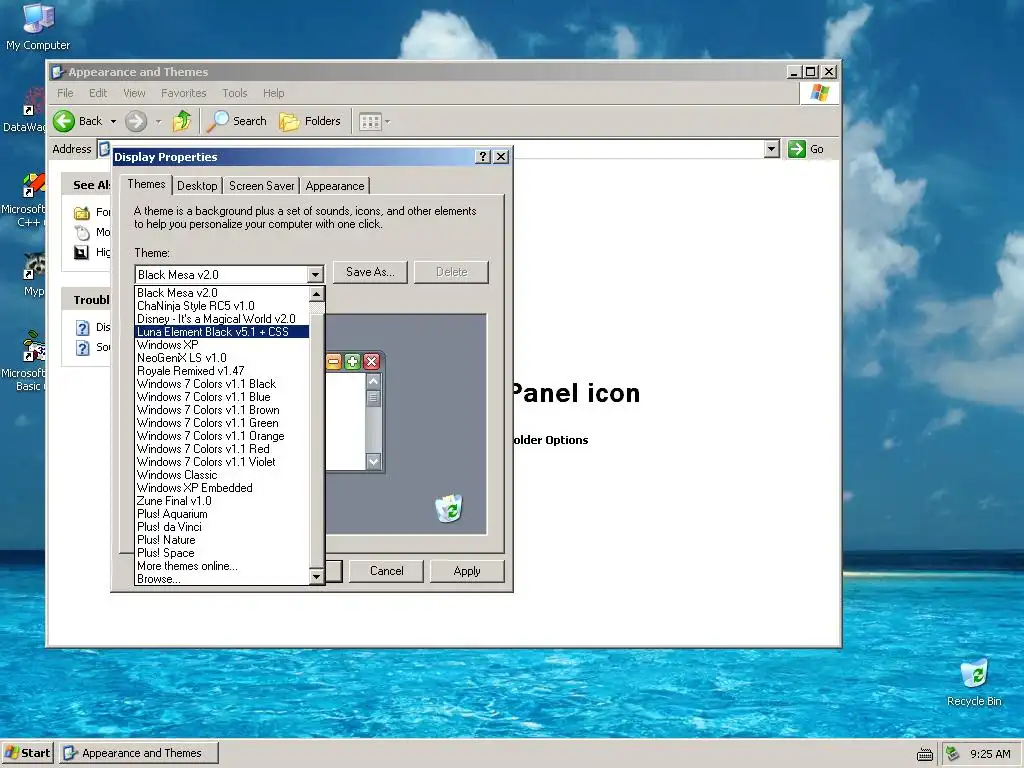Click the Back arrow icon in Explorer toolbar
This screenshot has height=768, width=1024.
(64, 121)
